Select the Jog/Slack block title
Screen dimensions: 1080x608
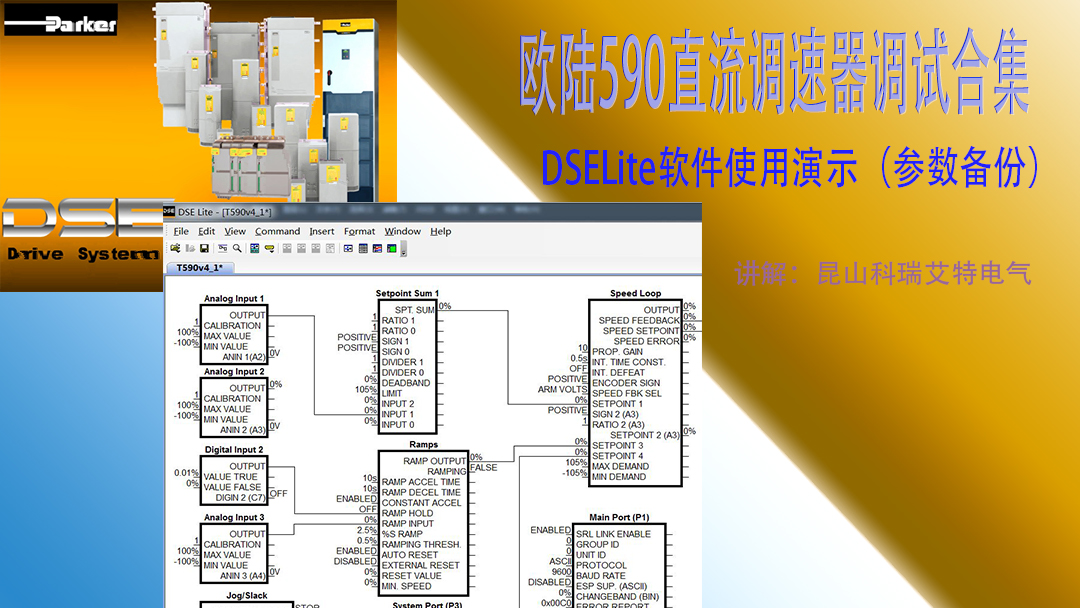pyautogui.click(x=247, y=596)
